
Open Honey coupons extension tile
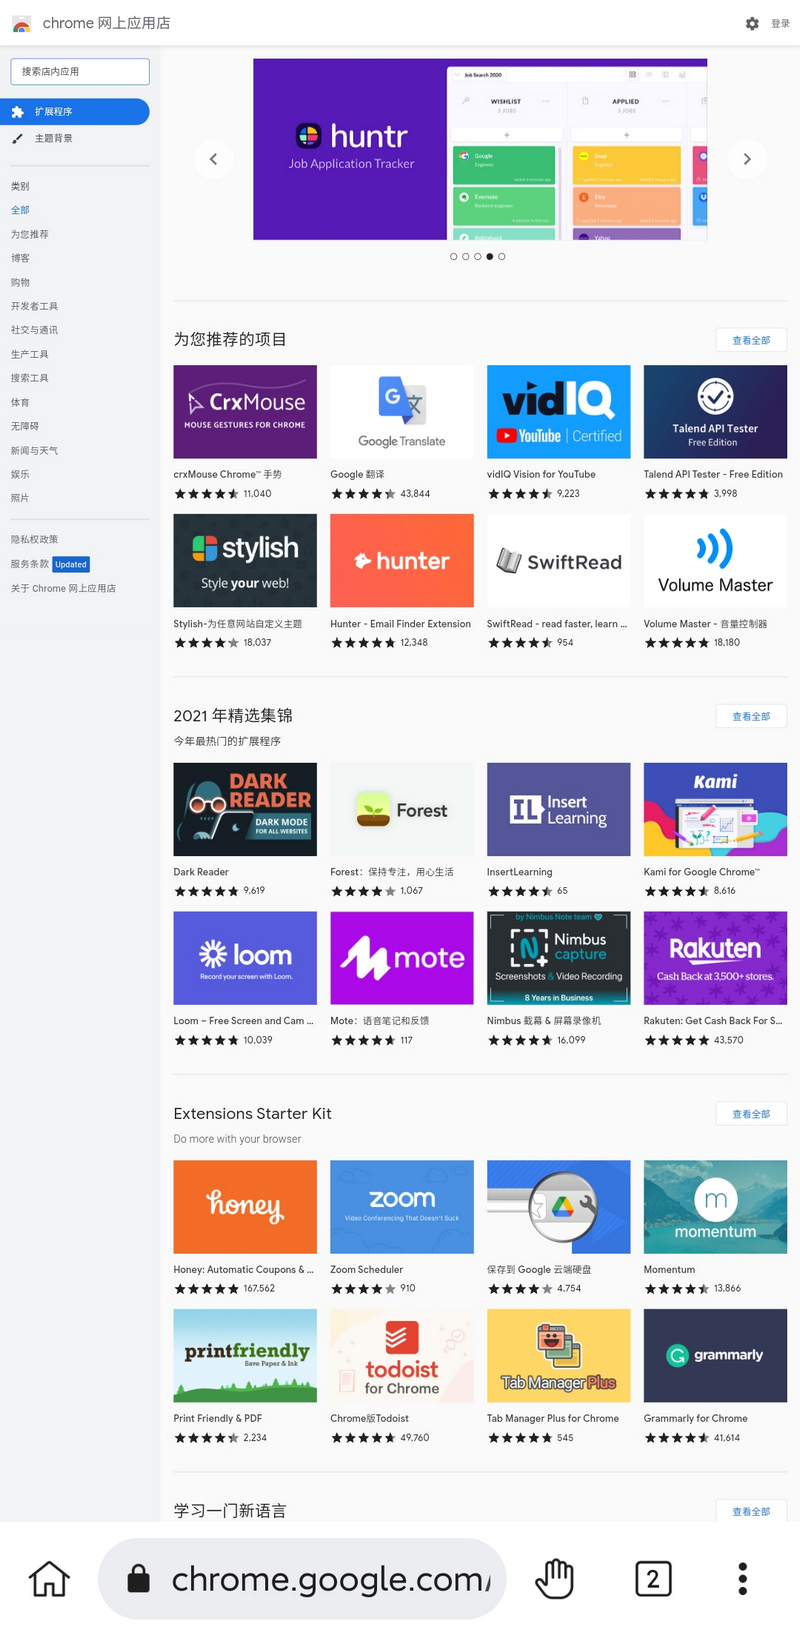click(x=245, y=1228)
